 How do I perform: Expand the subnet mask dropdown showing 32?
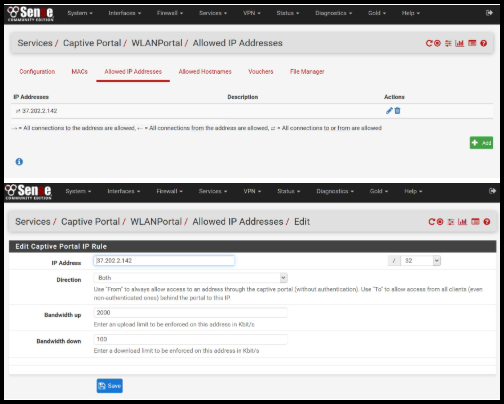pyautogui.click(x=420, y=261)
